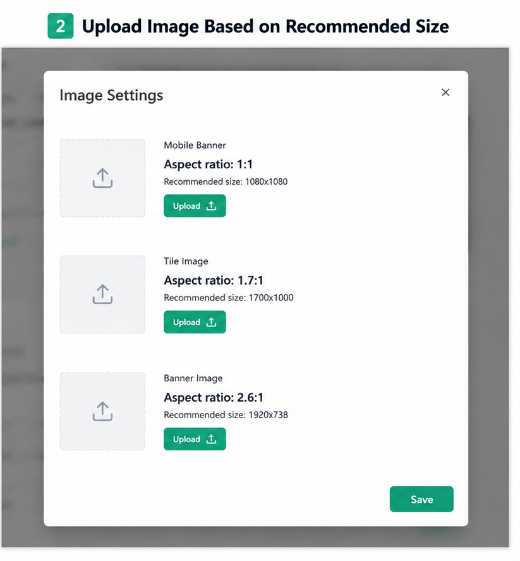Click the Upload Image Based on Recommended Size heading
The image size is (520, 561).
[x=266, y=26]
